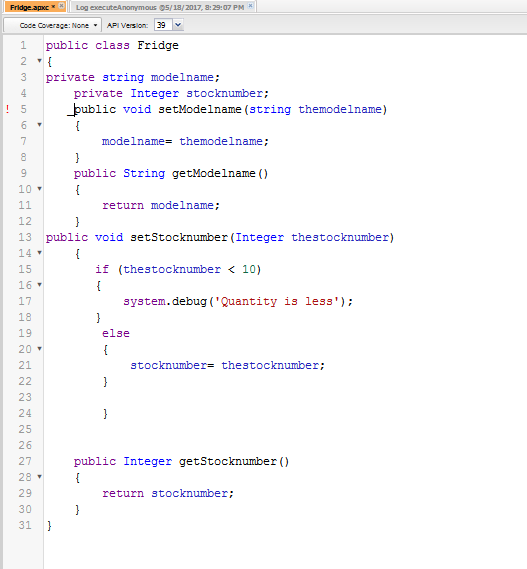
Task: Collapse the fold arrow on line 6
Action: pos(40,125)
